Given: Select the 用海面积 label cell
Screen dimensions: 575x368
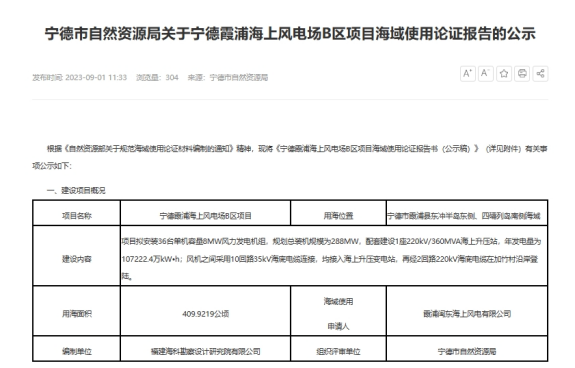Looking at the screenshot, I should [x=77, y=311].
